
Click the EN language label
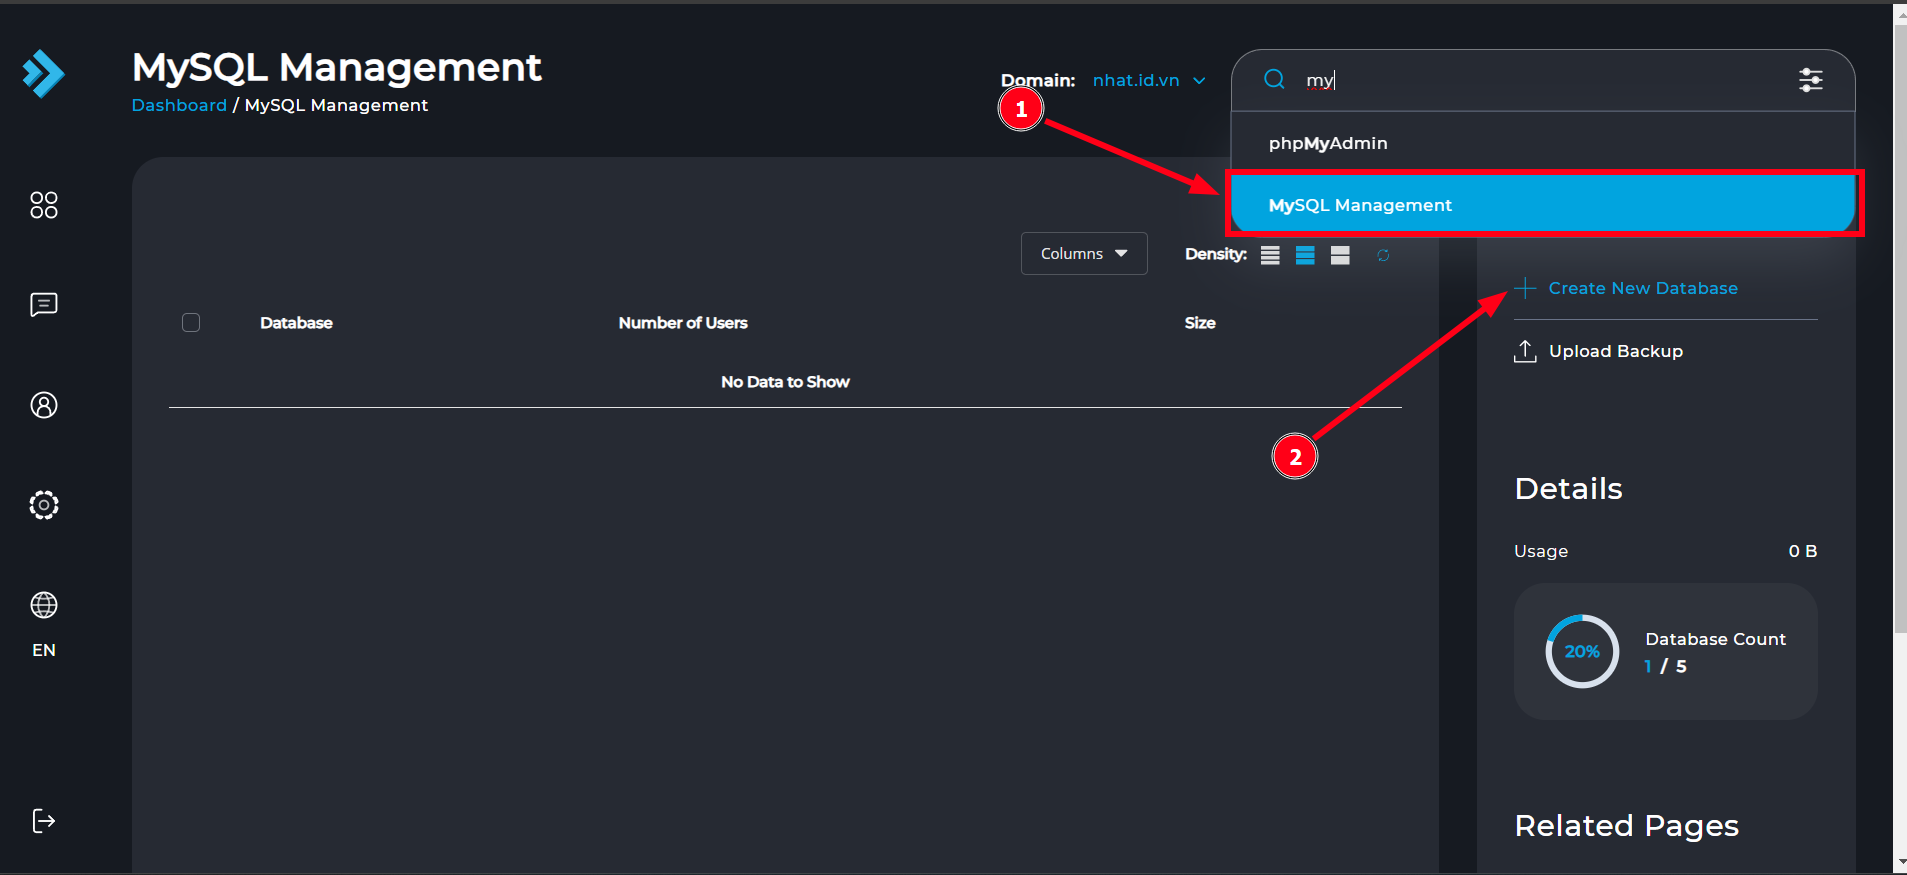pyautogui.click(x=44, y=650)
